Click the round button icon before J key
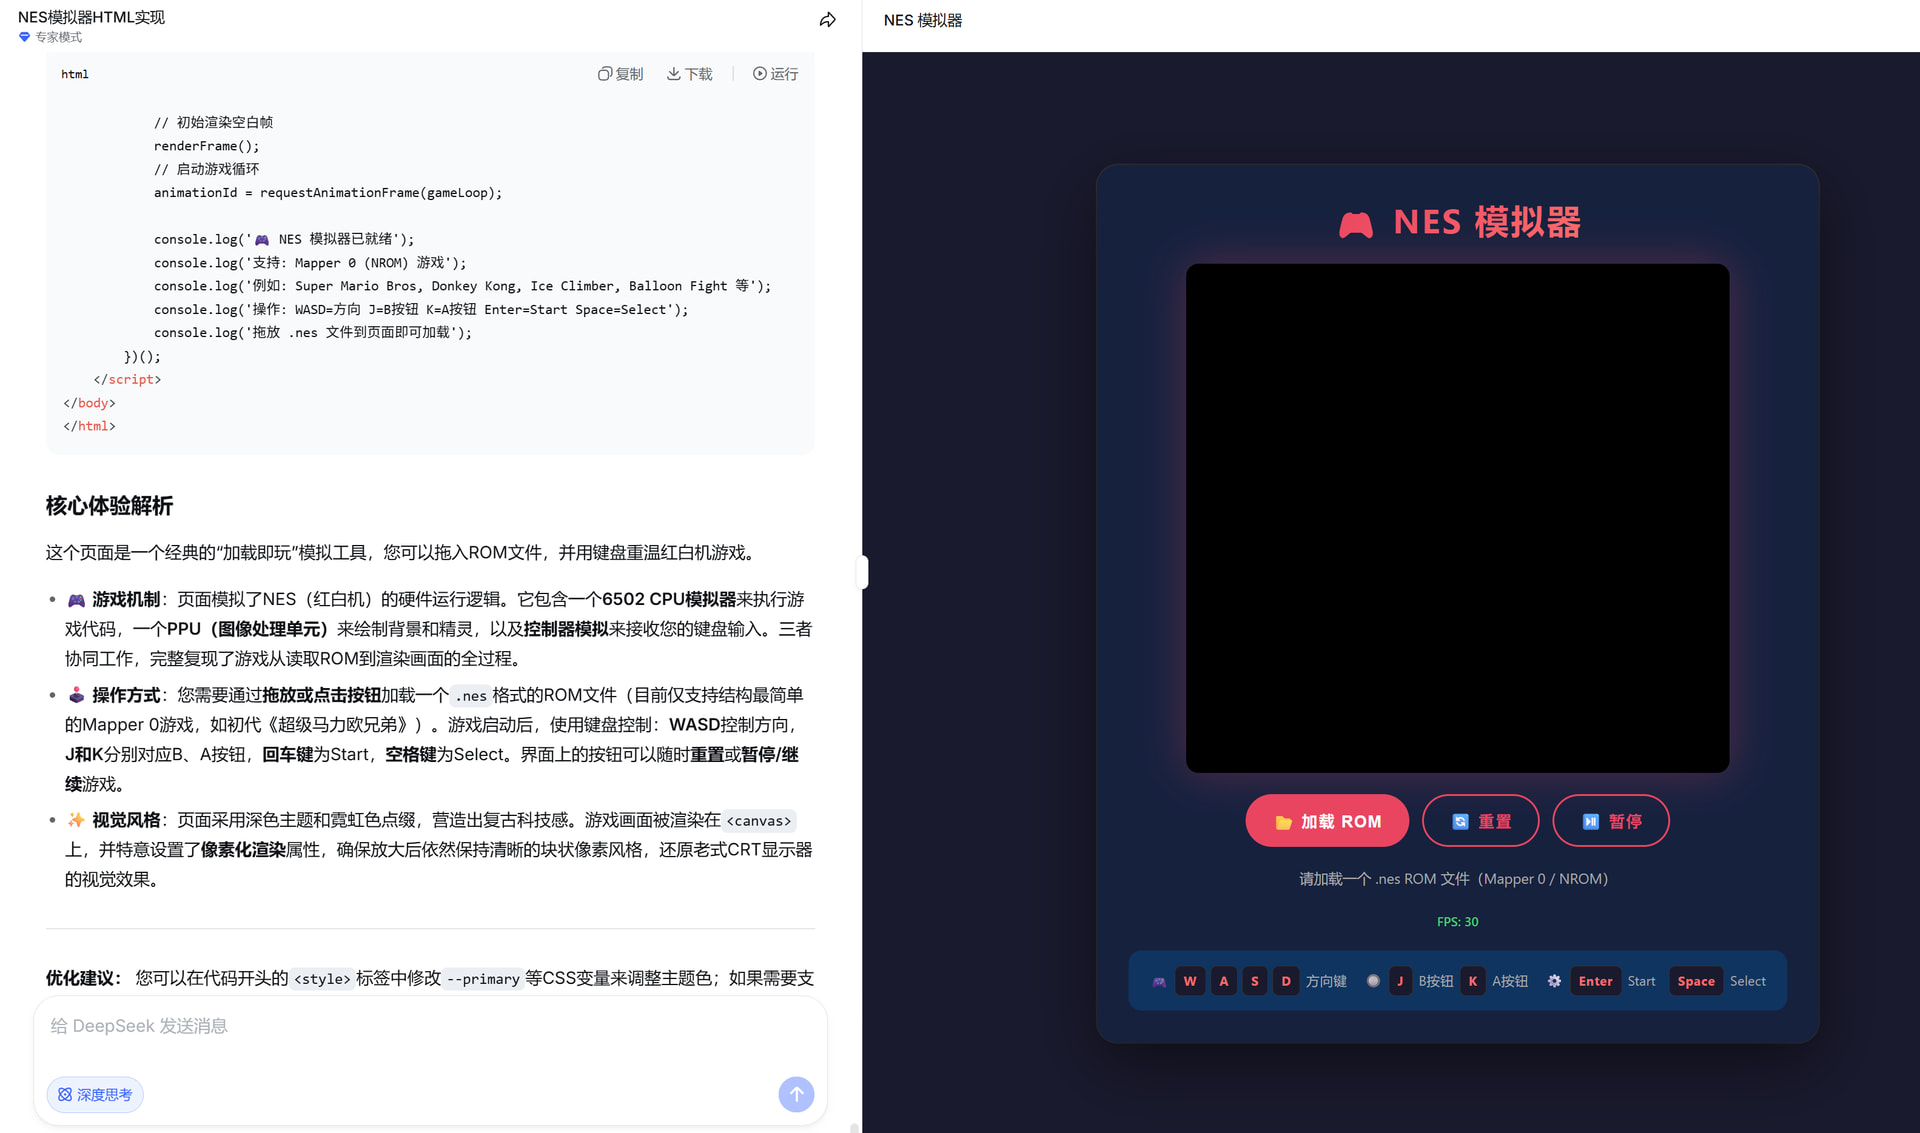Screen dimensions: 1920x1133 [x=1373, y=981]
